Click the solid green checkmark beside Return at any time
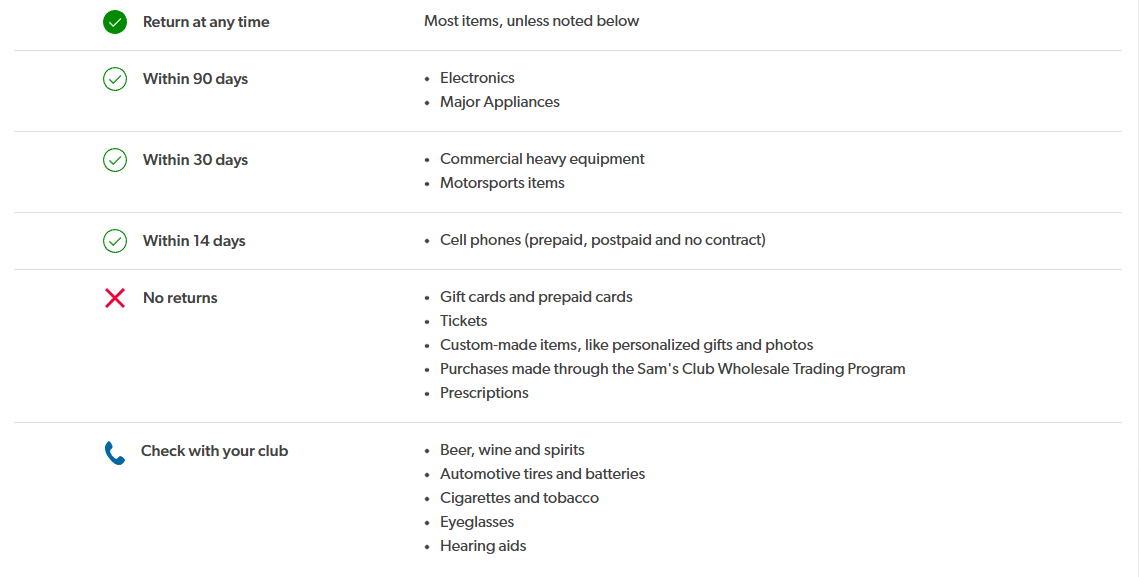 point(115,22)
